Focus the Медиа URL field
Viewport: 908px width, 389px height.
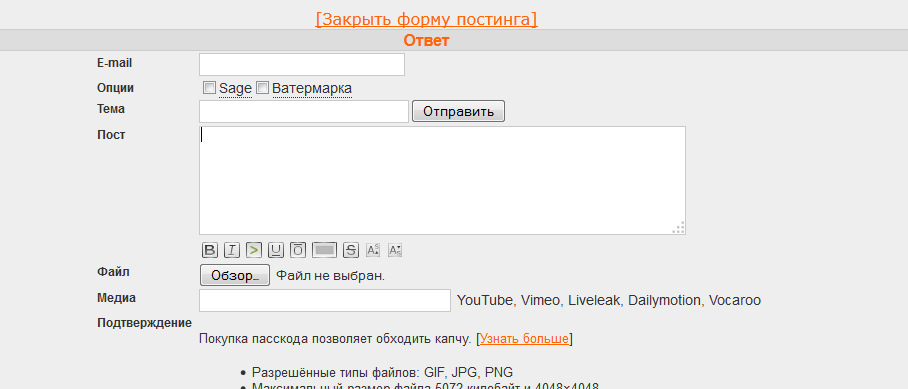pos(325,300)
